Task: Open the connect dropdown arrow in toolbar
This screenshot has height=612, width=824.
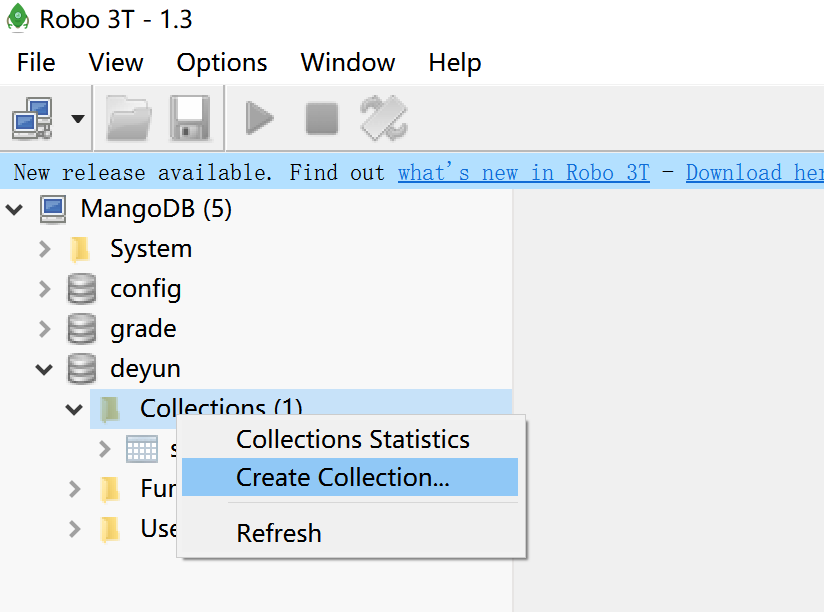Action: pyautogui.click(x=78, y=119)
